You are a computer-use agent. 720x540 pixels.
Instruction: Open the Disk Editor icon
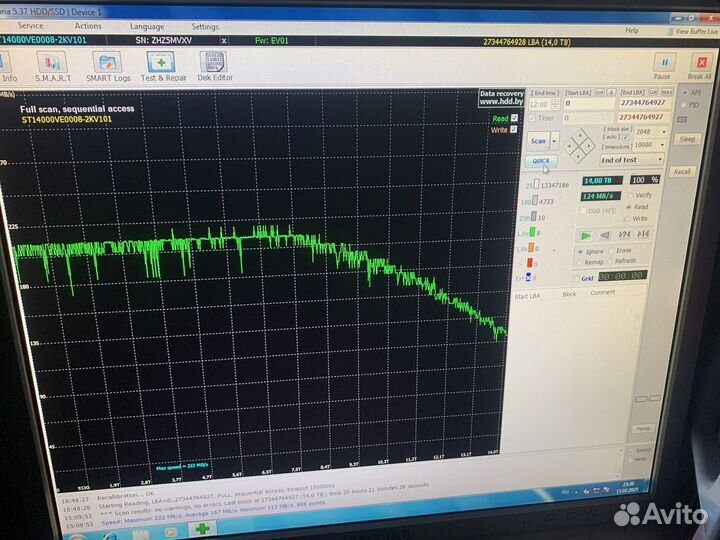(214, 66)
